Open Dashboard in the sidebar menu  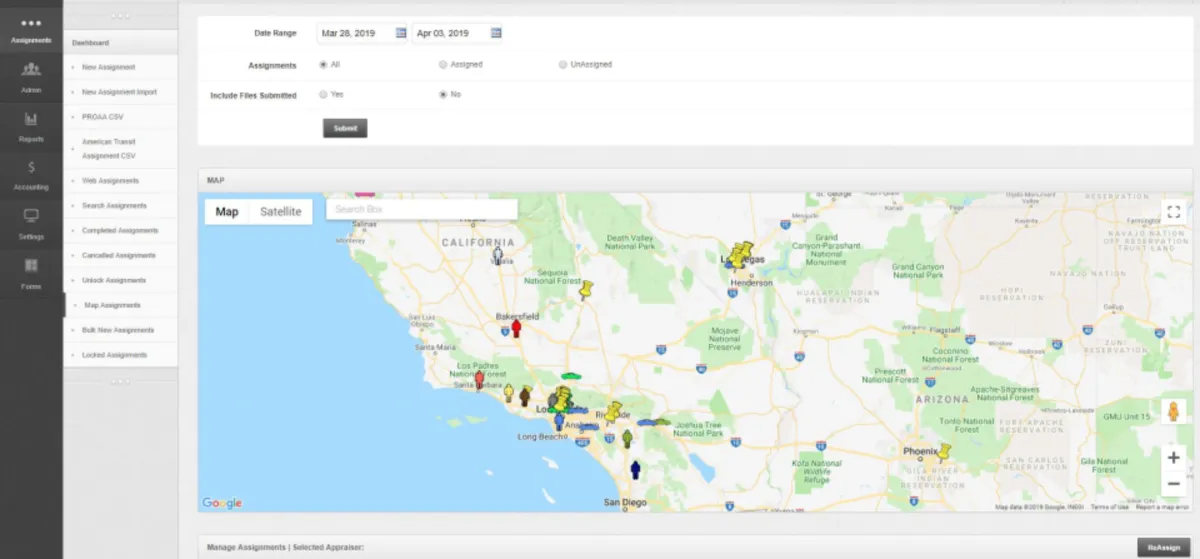121,43
